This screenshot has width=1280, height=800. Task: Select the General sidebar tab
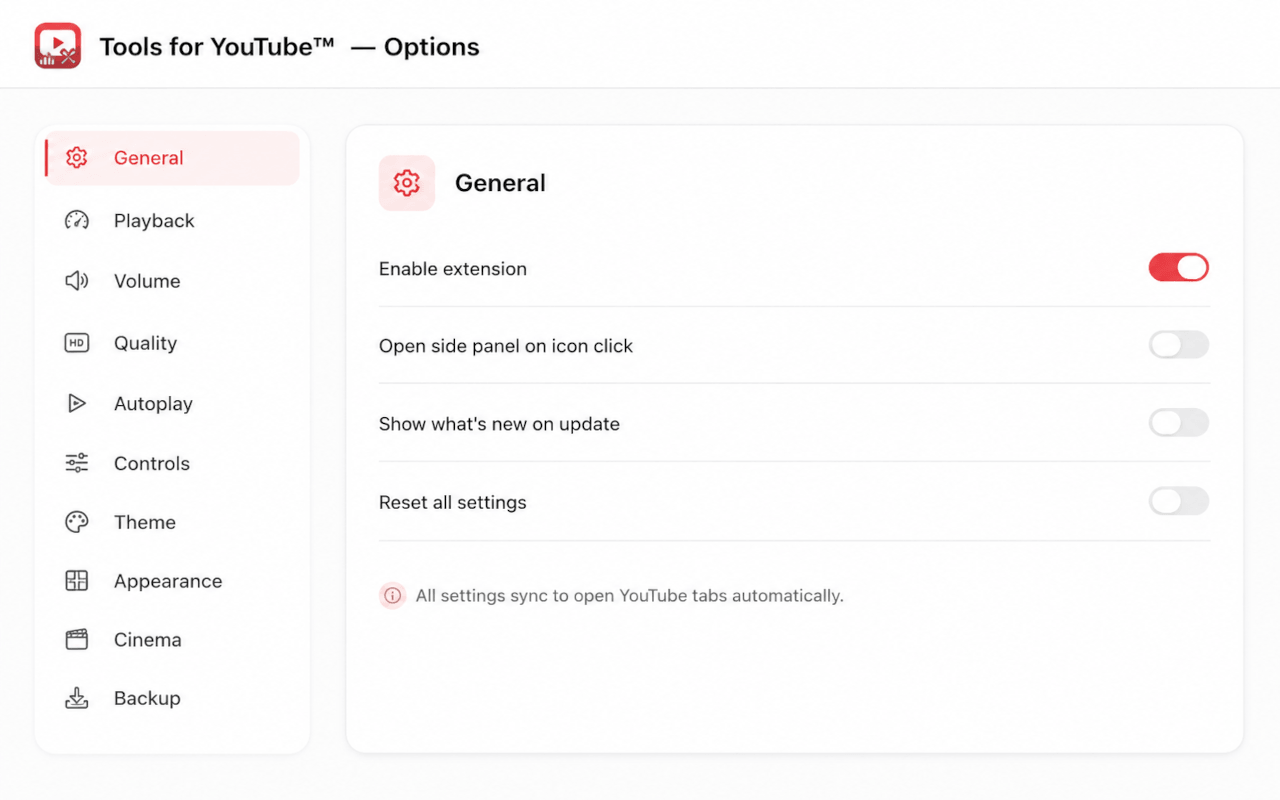(x=172, y=158)
